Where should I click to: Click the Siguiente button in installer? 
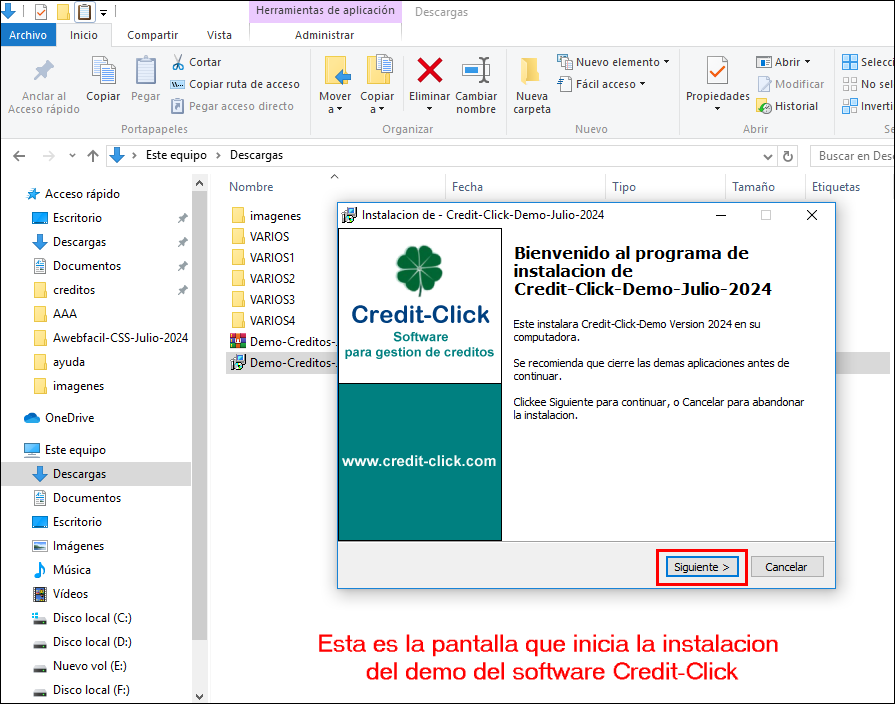coord(701,567)
